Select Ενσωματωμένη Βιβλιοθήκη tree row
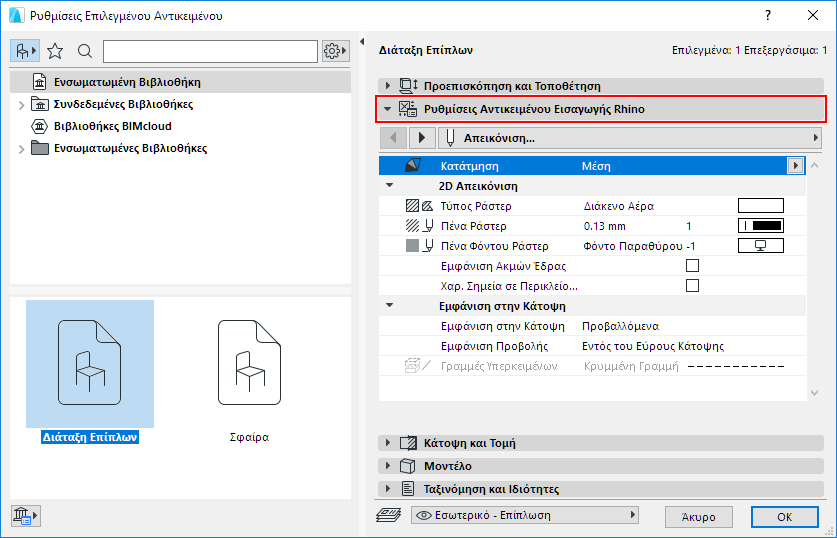Viewport: 837px width, 538px height. [180, 82]
